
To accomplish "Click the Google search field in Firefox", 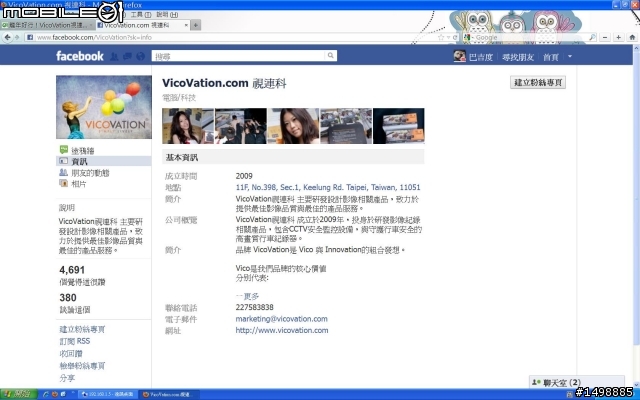I will (531, 37).
